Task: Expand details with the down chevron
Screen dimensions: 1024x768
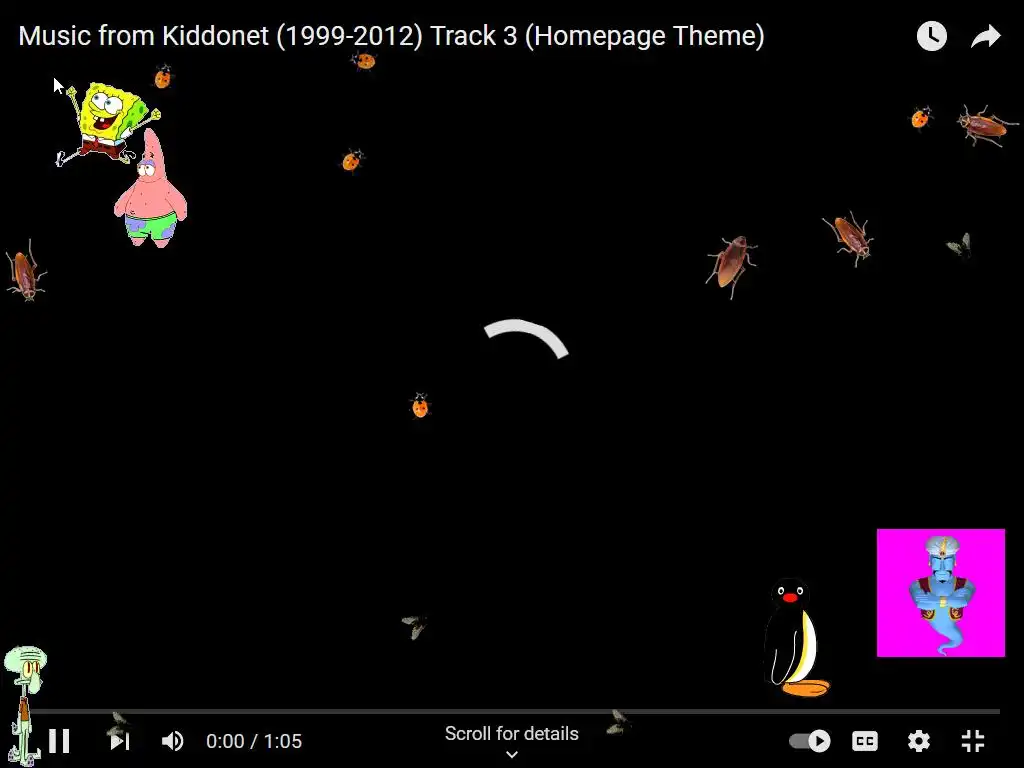Action: point(512,754)
